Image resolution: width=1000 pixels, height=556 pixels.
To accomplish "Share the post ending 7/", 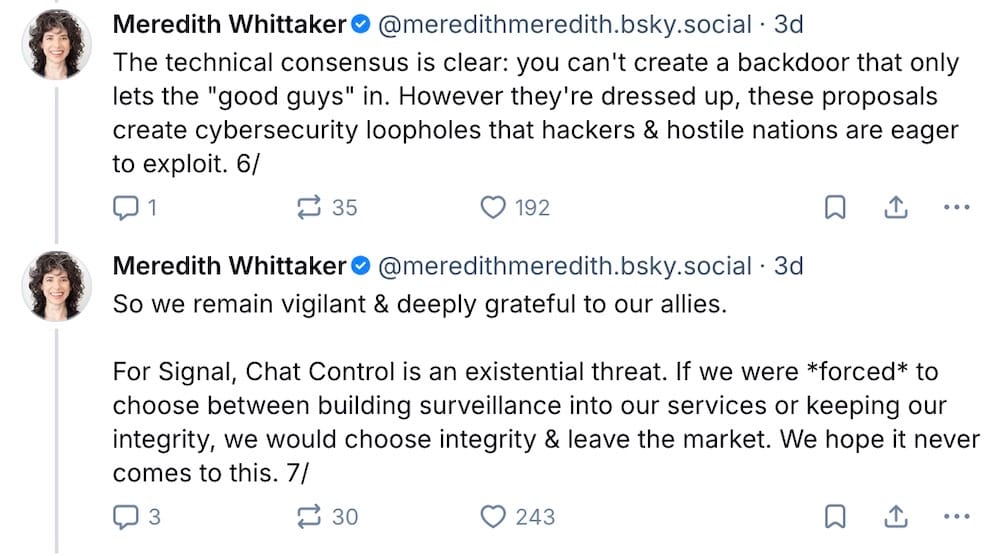I will [896, 517].
